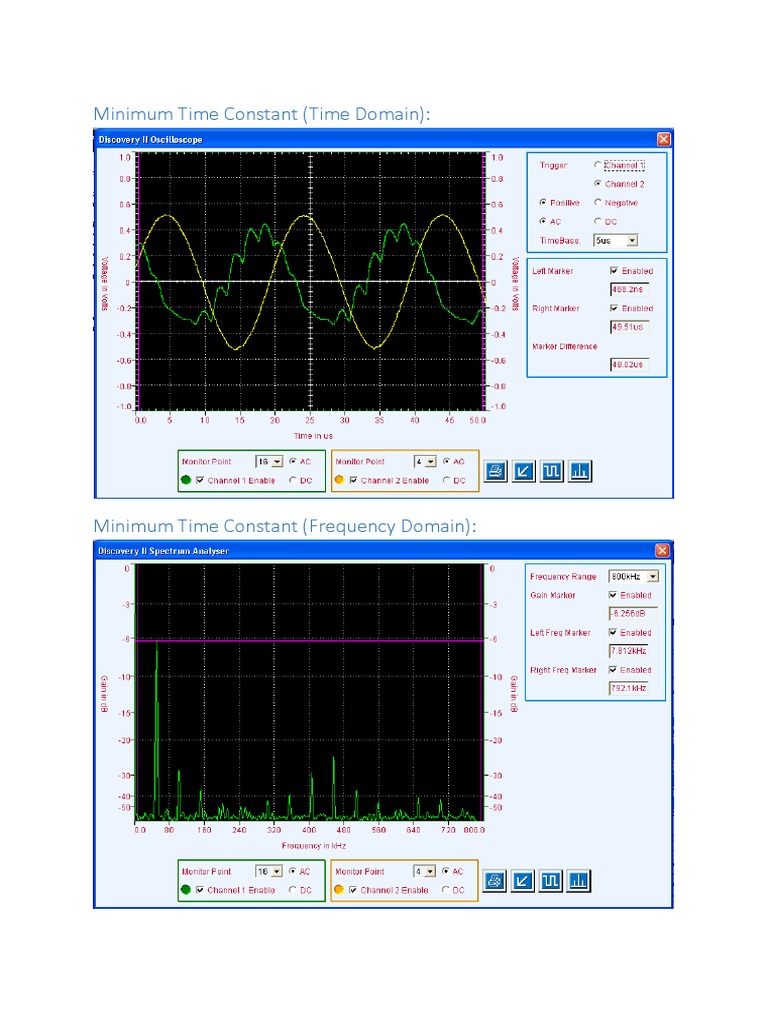This screenshot has height=1024, width=768.
Task: Toggle Channel 2 Enable in Oscilloscope
Action: (x=353, y=480)
